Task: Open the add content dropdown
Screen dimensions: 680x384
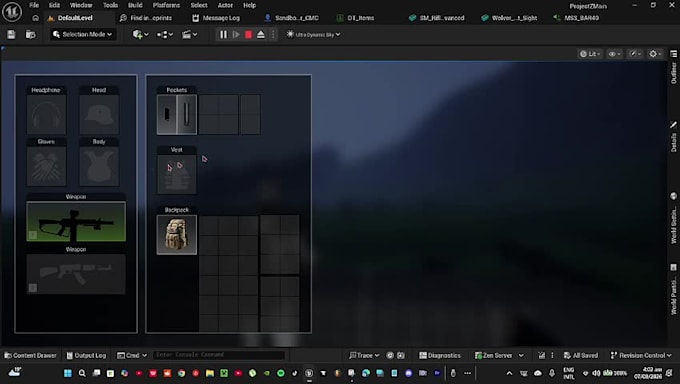Action: [141, 34]
